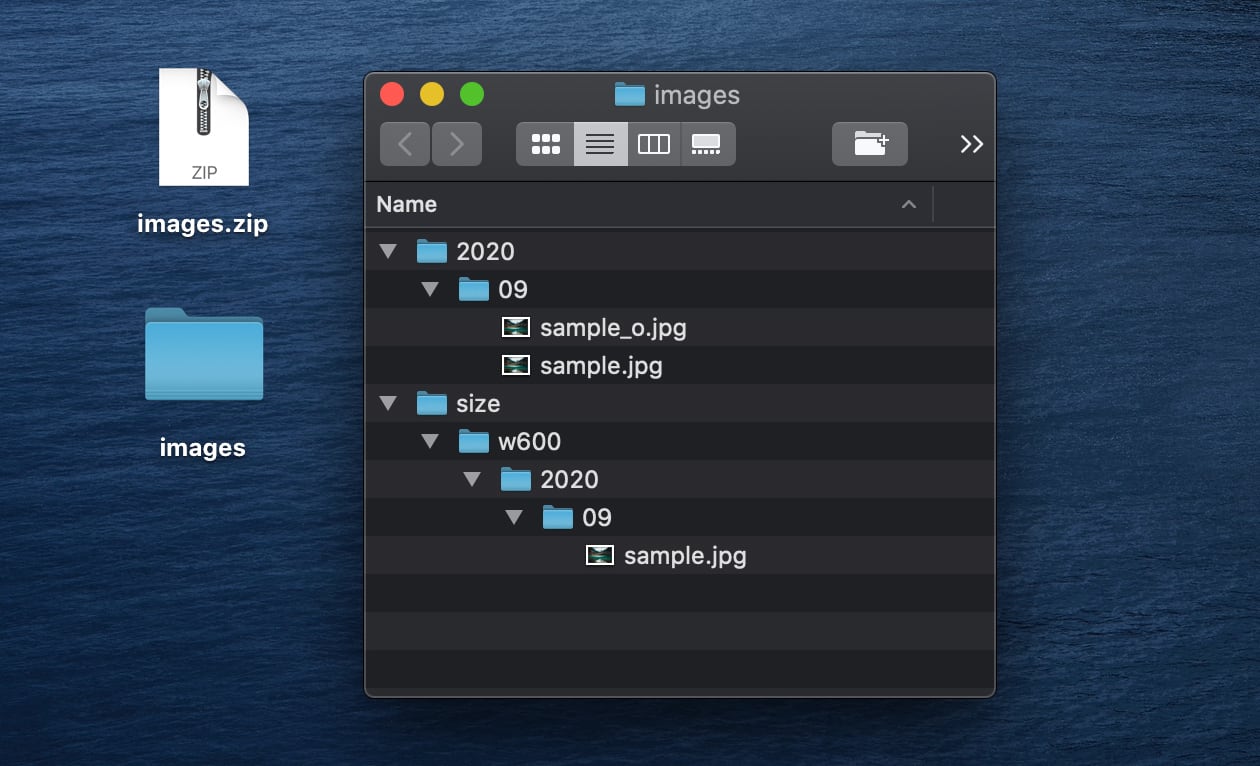Switch Finder to icon view
1260x766 pixels.
tap(545, 144)
